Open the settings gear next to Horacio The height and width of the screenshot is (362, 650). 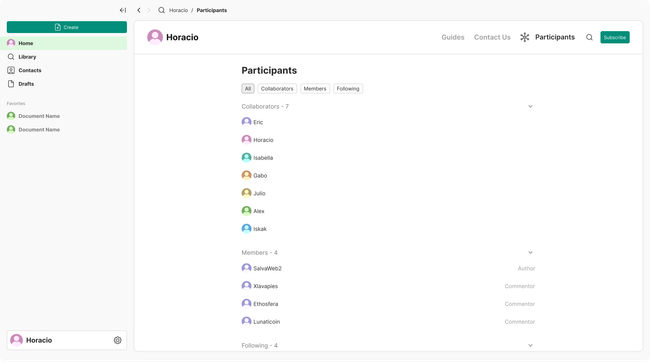[x=118, y=340]
